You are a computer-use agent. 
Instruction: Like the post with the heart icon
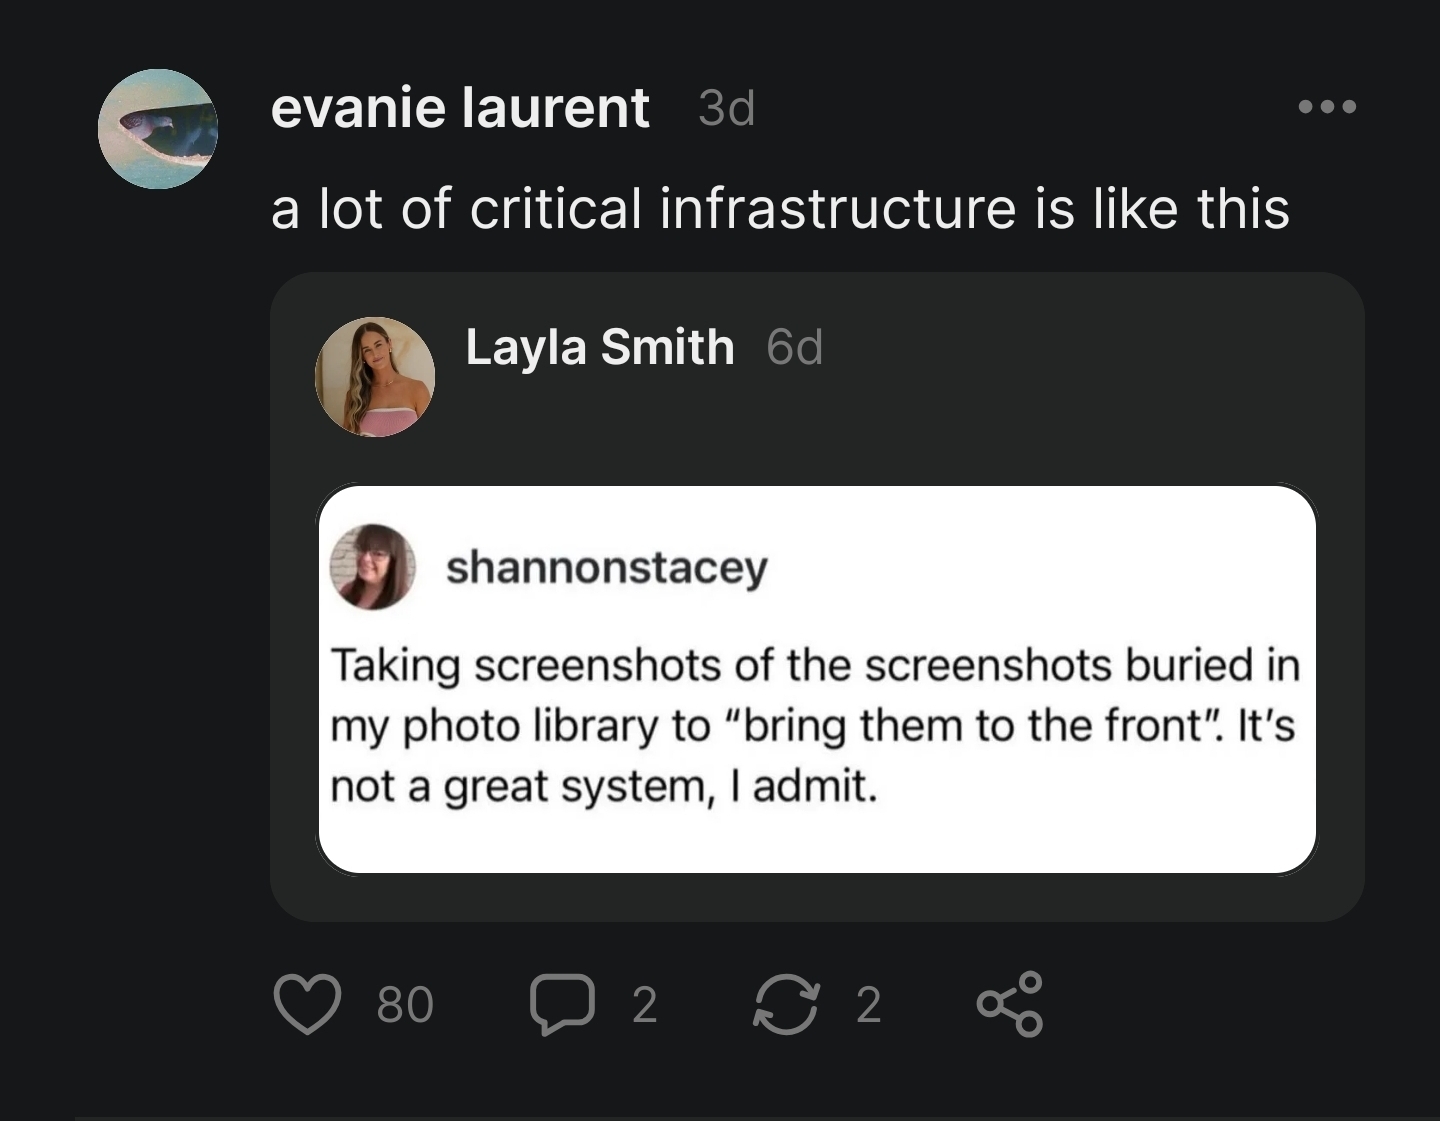[307, 1003]
